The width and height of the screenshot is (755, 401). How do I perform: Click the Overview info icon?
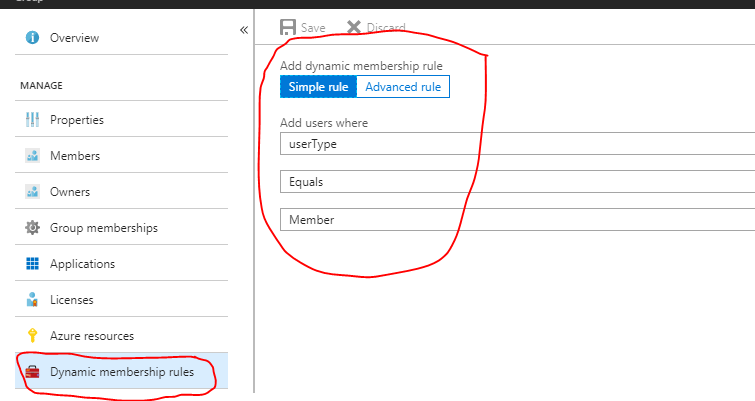click(32, 38)
